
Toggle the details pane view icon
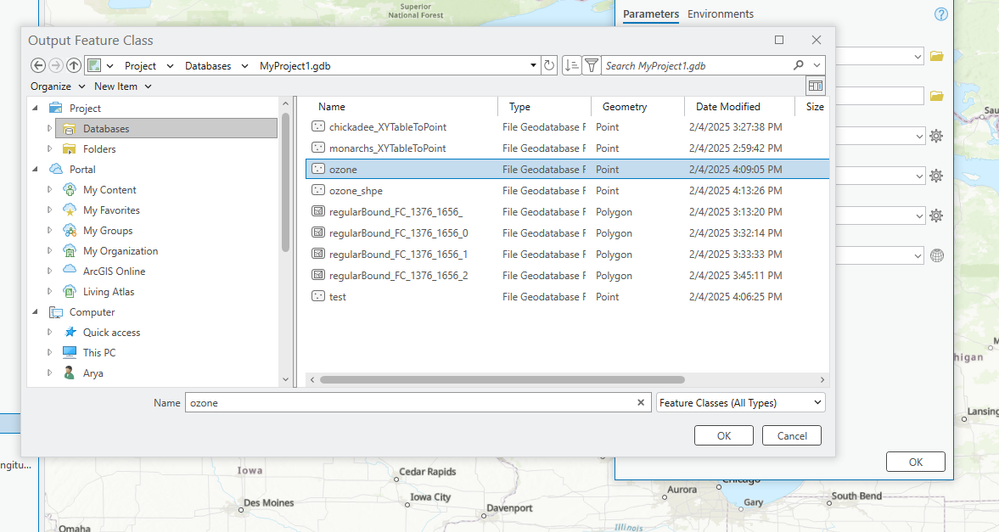tap(816, 86)
